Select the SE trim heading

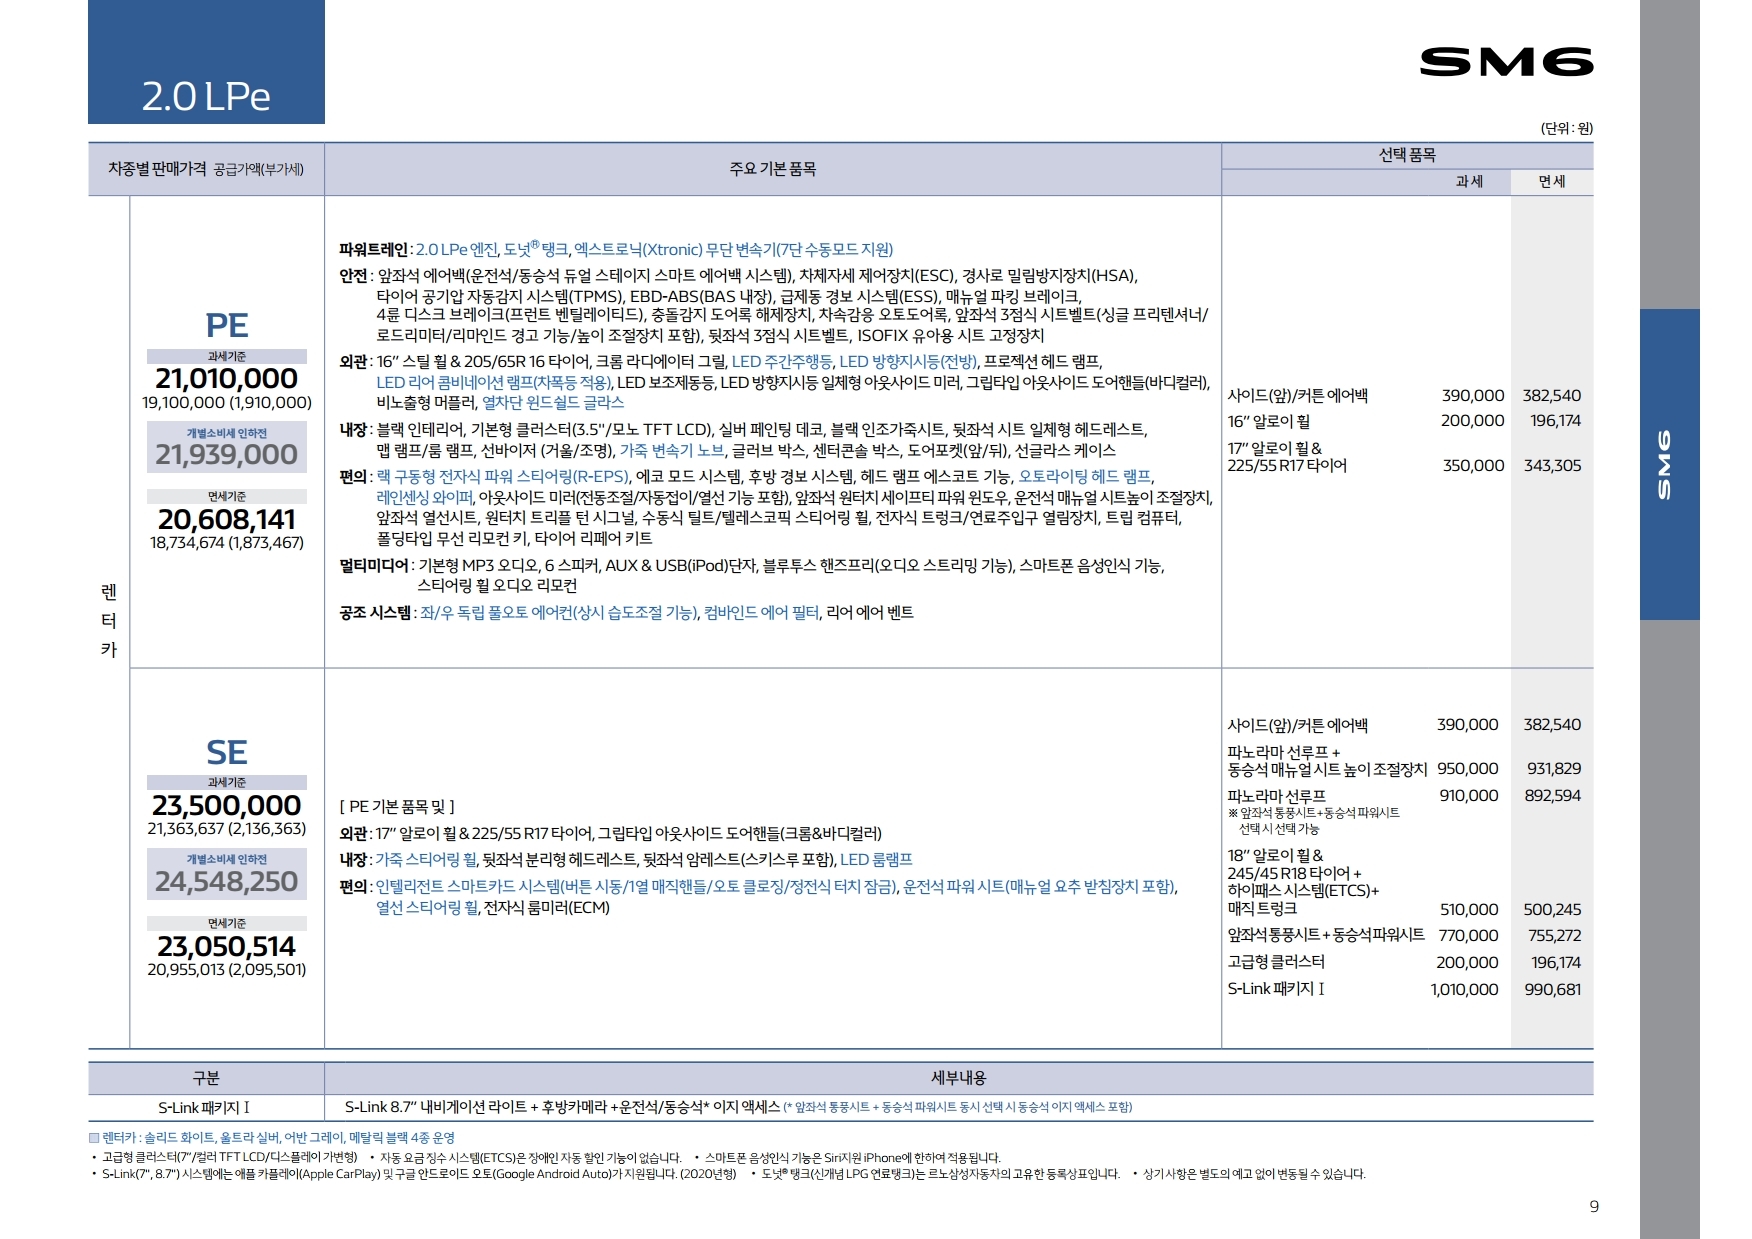(227, 752)
